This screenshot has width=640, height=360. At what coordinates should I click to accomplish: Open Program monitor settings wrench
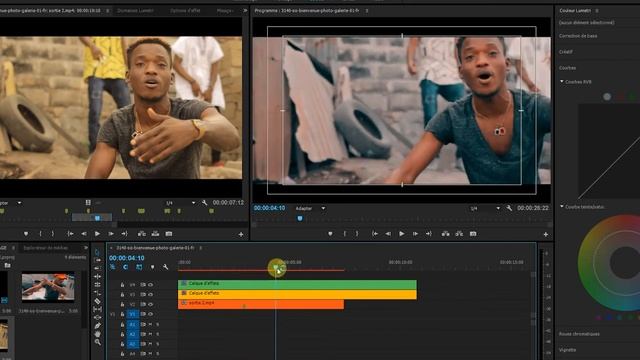click(x=509, y=208)
